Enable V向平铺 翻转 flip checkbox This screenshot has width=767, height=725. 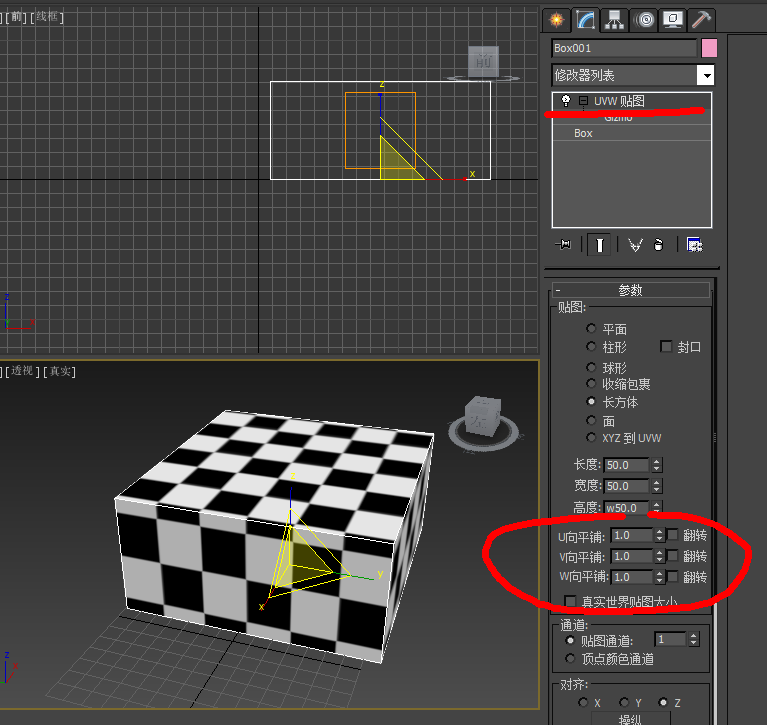pyautogui.click(x=673, y=556)
